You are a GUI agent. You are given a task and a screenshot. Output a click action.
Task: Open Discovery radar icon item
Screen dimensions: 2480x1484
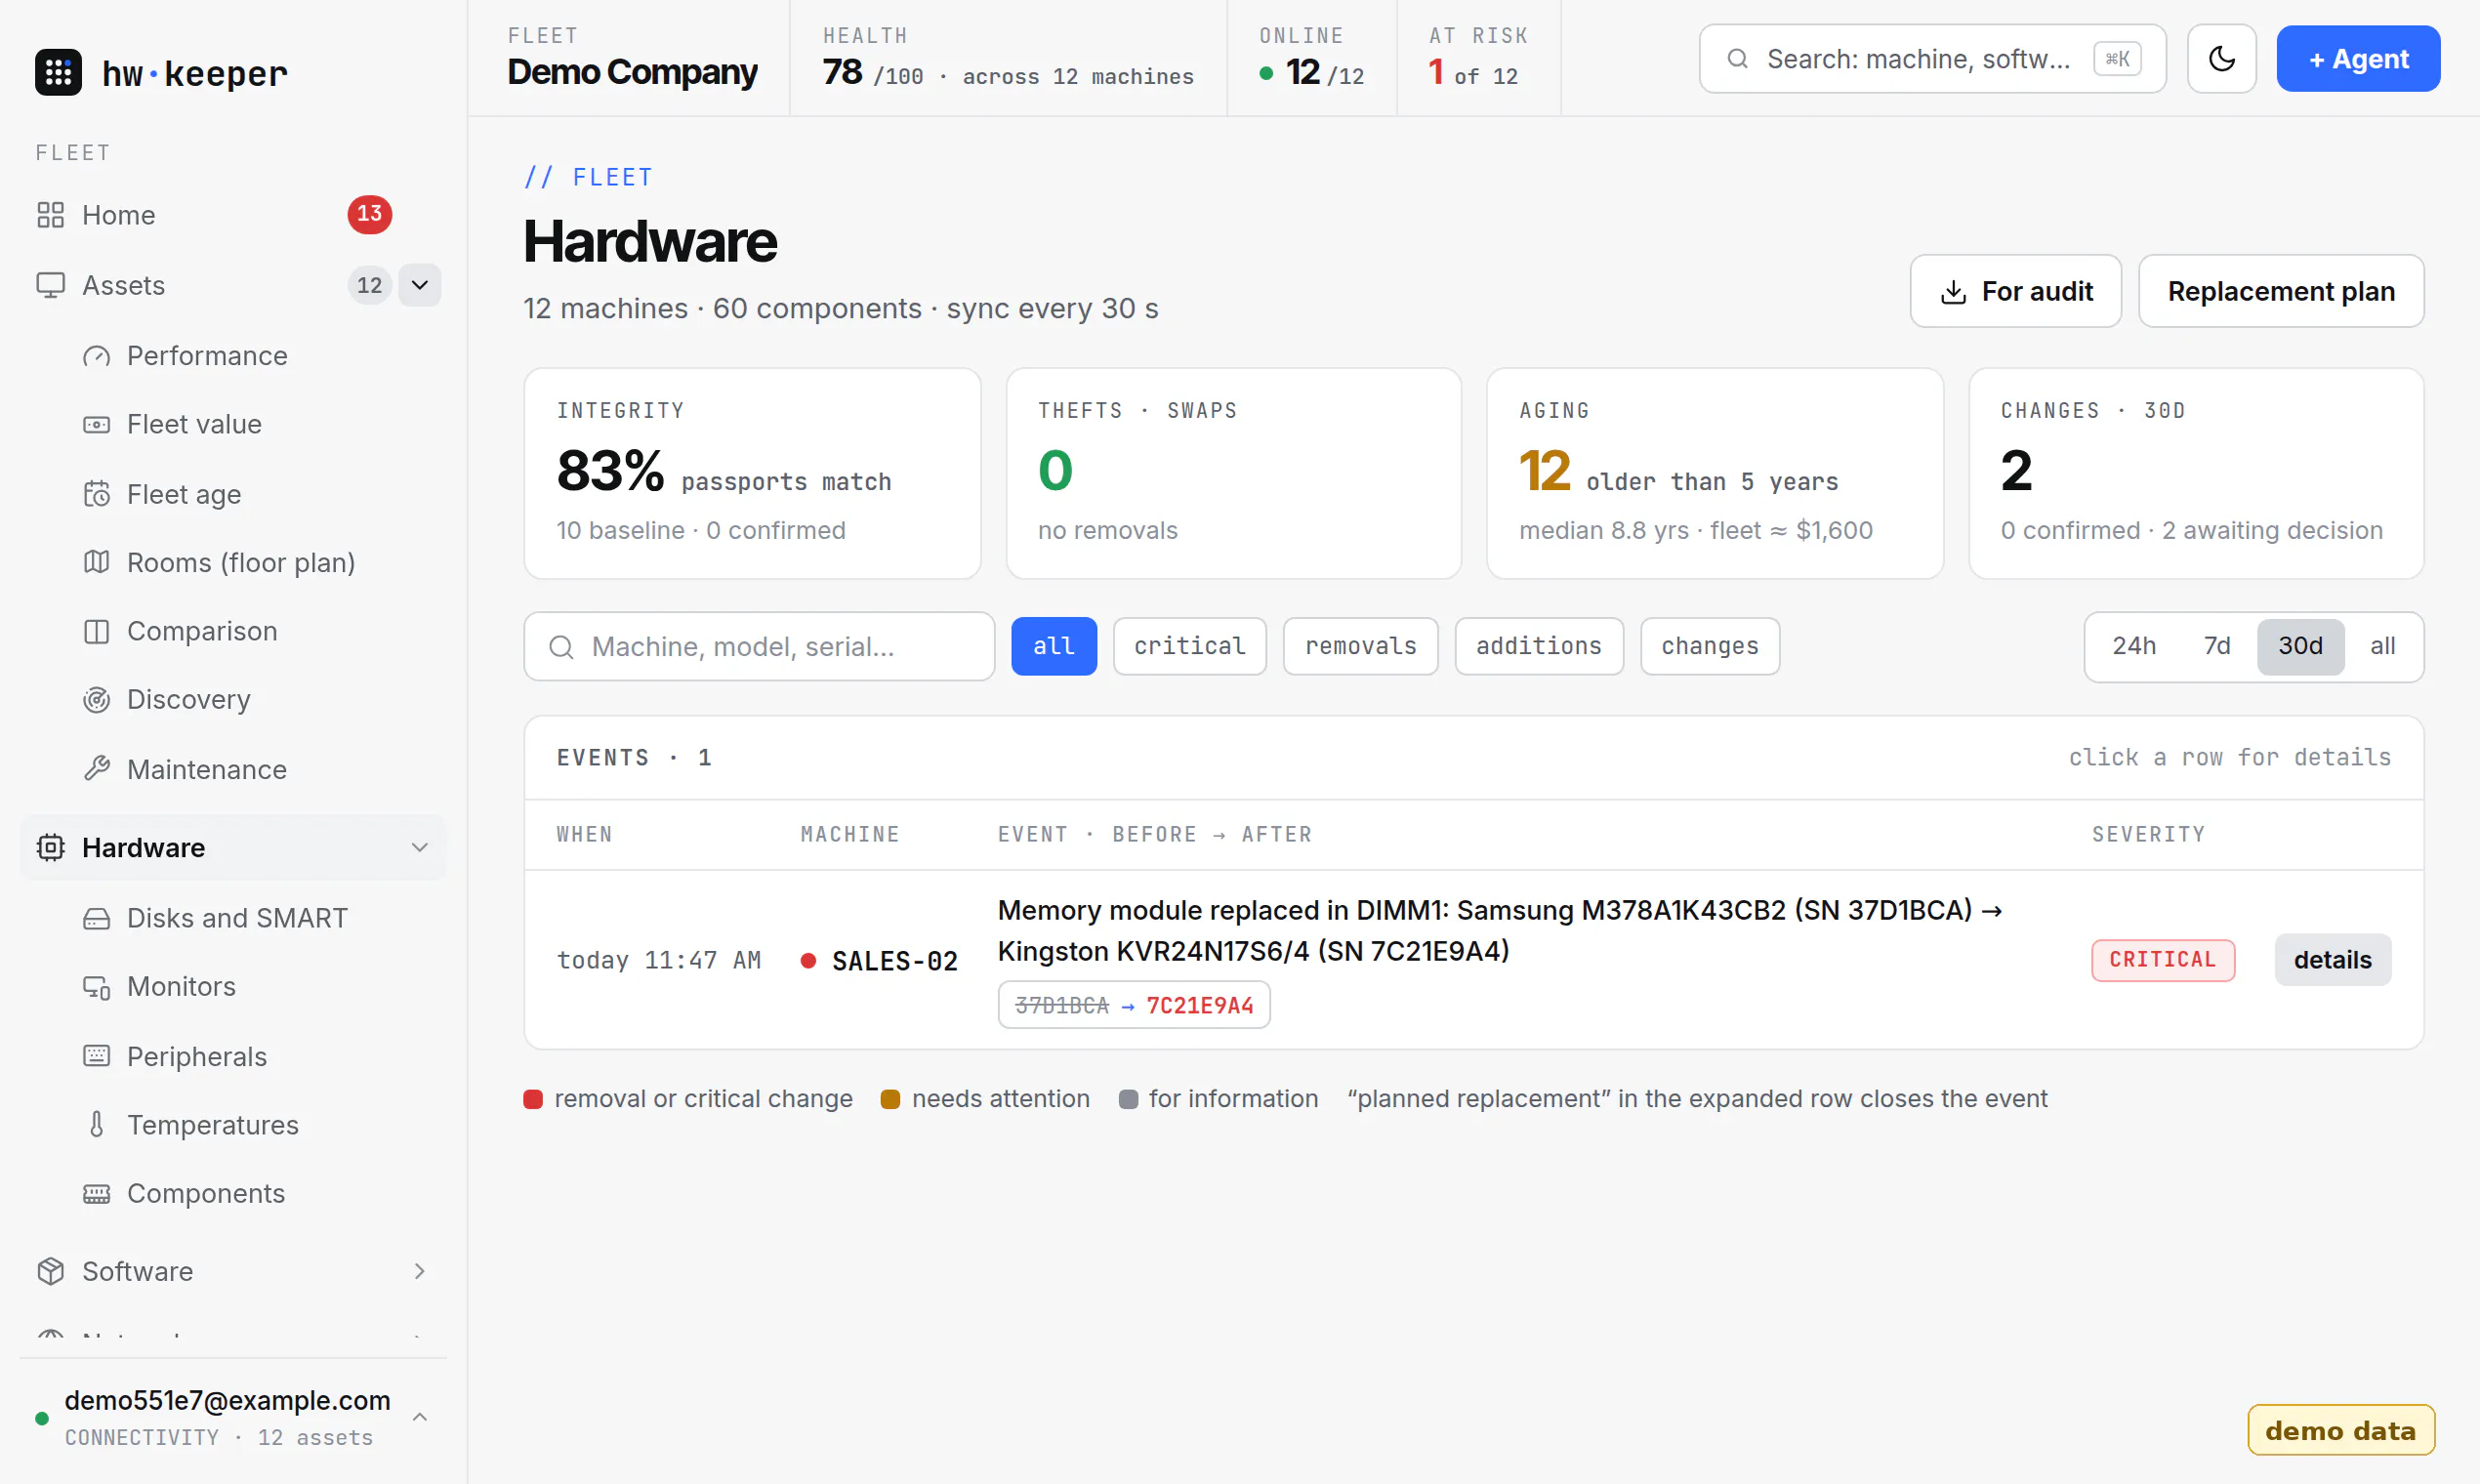coord(96,700)
